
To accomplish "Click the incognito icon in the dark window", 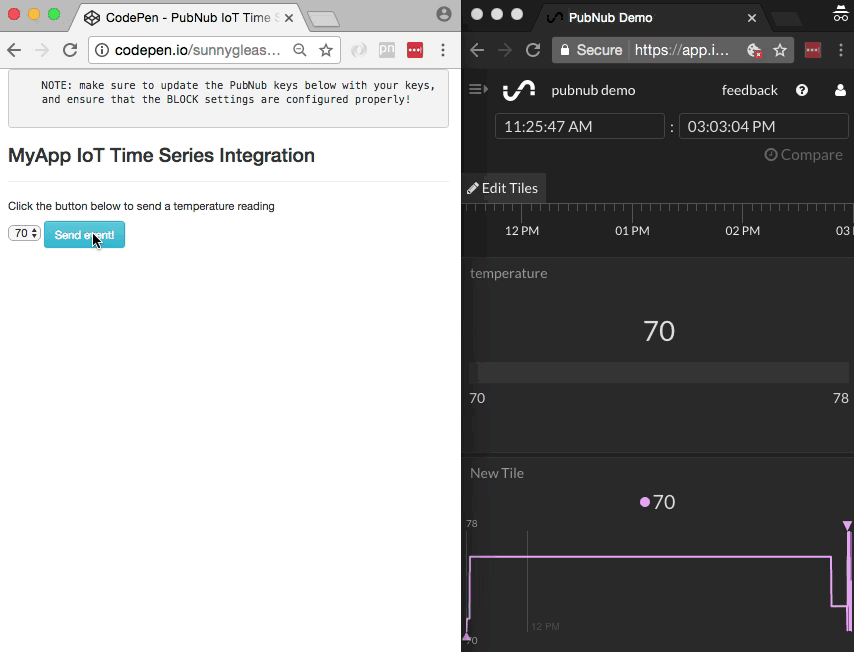I will point(840,14).
